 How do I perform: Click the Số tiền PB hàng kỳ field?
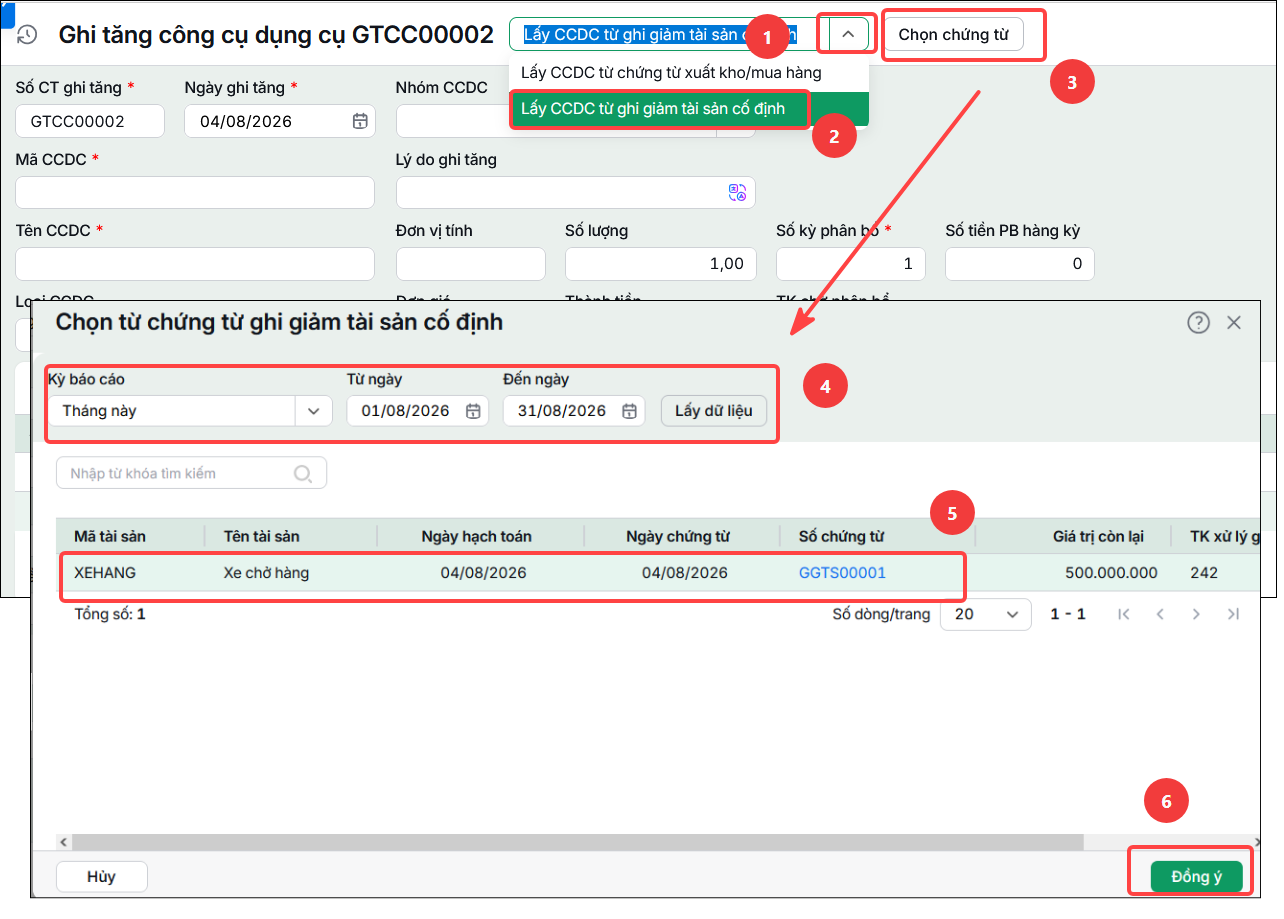tap(1020, 264)
